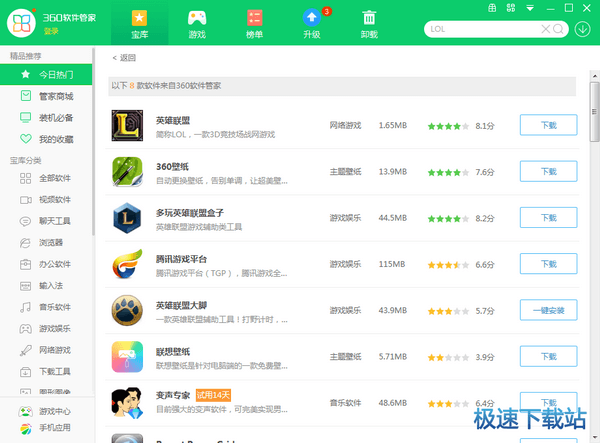This screenshot has width=600, height=443.
Task: Open the 360壁纸 title link
Action: pyautogui.click(x=173, y=167)
